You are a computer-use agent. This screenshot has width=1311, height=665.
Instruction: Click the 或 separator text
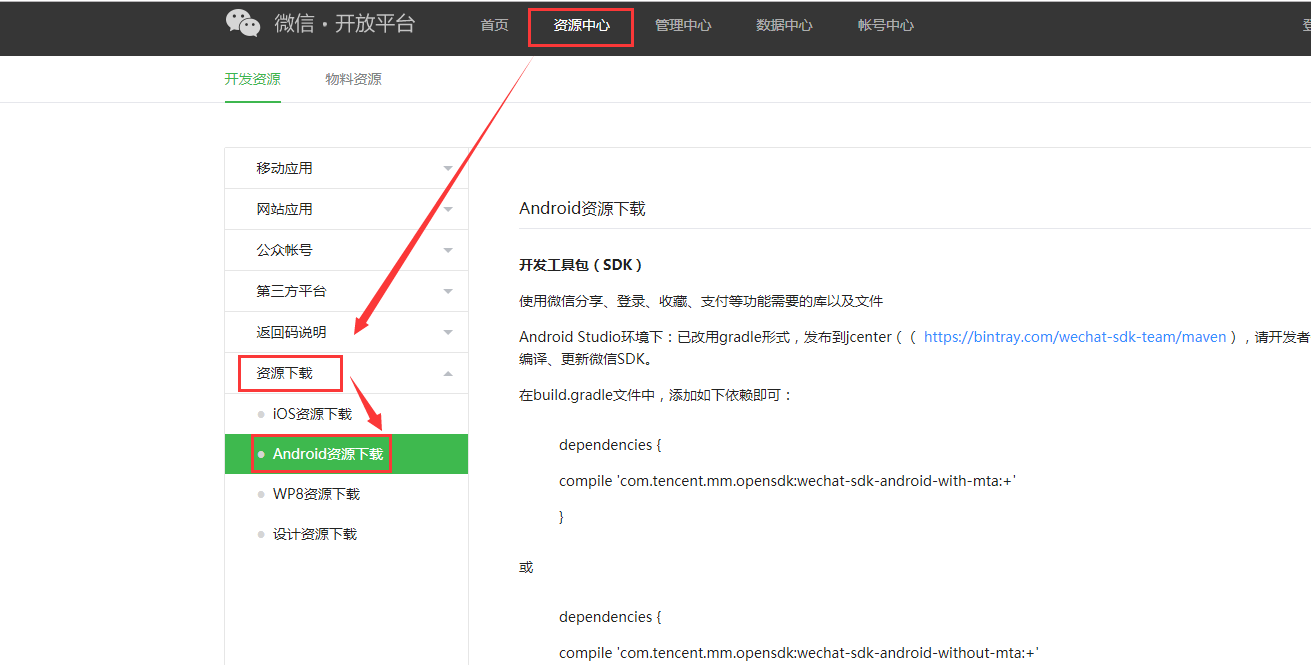pos(526,567)
